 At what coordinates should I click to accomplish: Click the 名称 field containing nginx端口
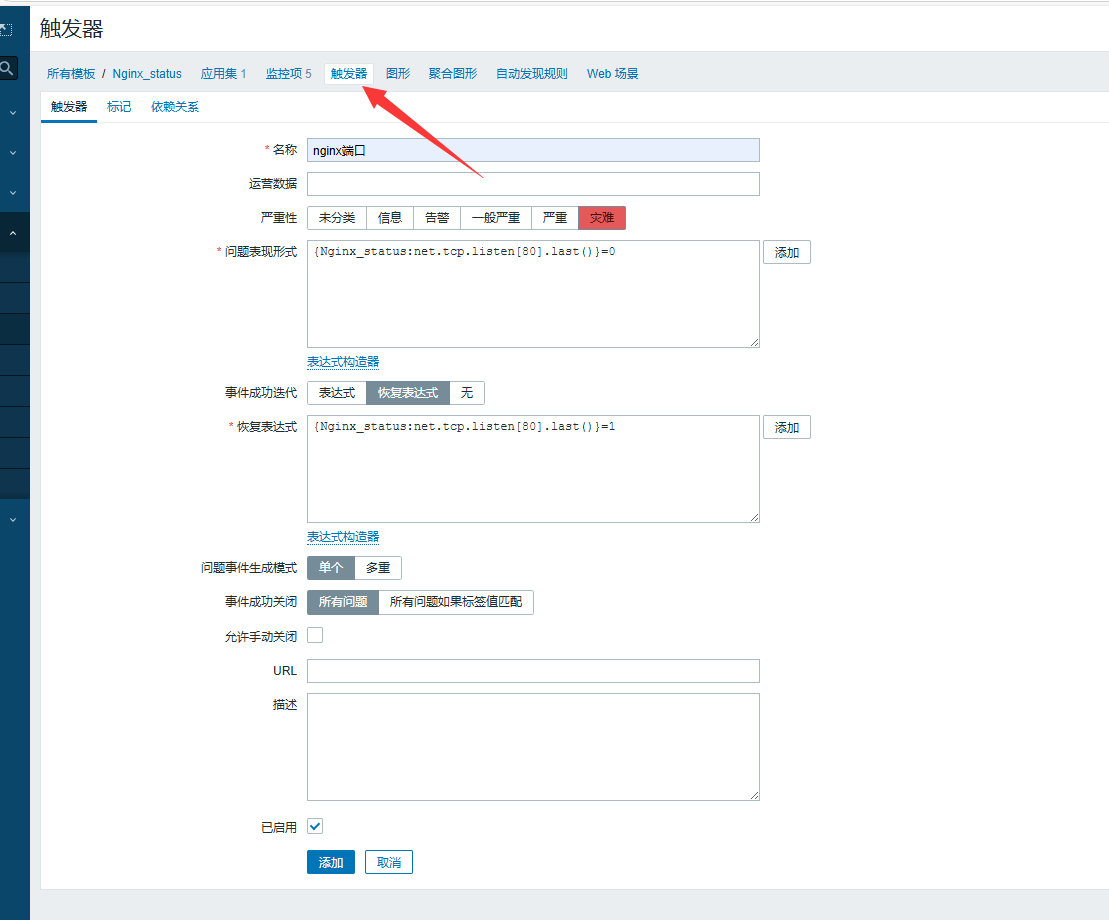[533, 150]
